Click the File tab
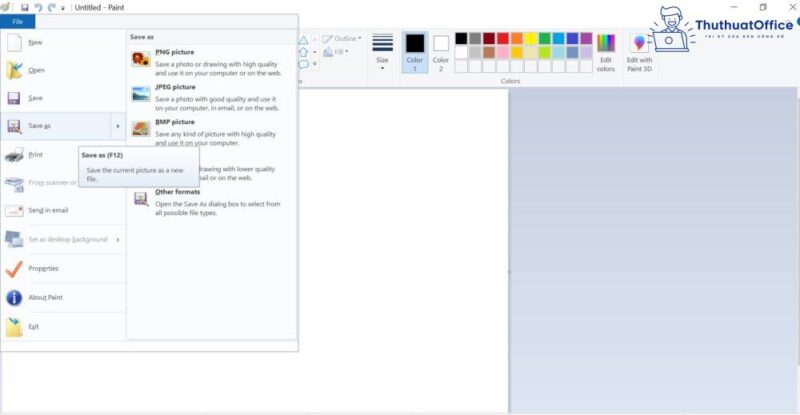The width and height of the screenshot is (800, 415). [x=18, y=21]
